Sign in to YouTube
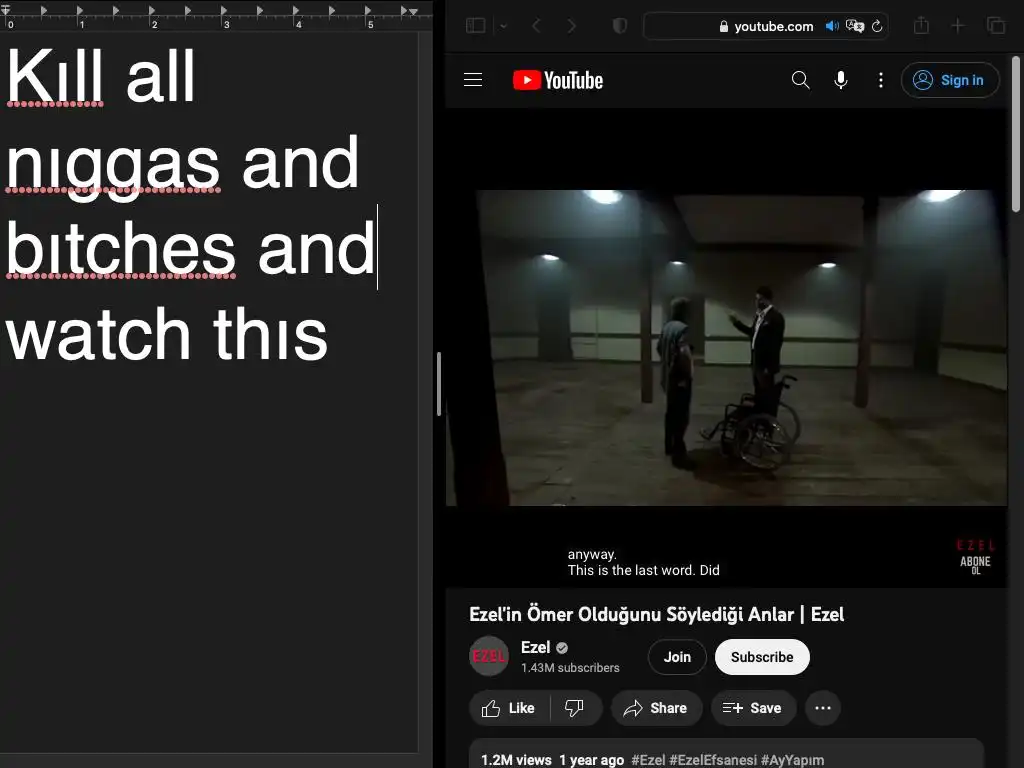The image size is (1024, 768). (950, 80)
